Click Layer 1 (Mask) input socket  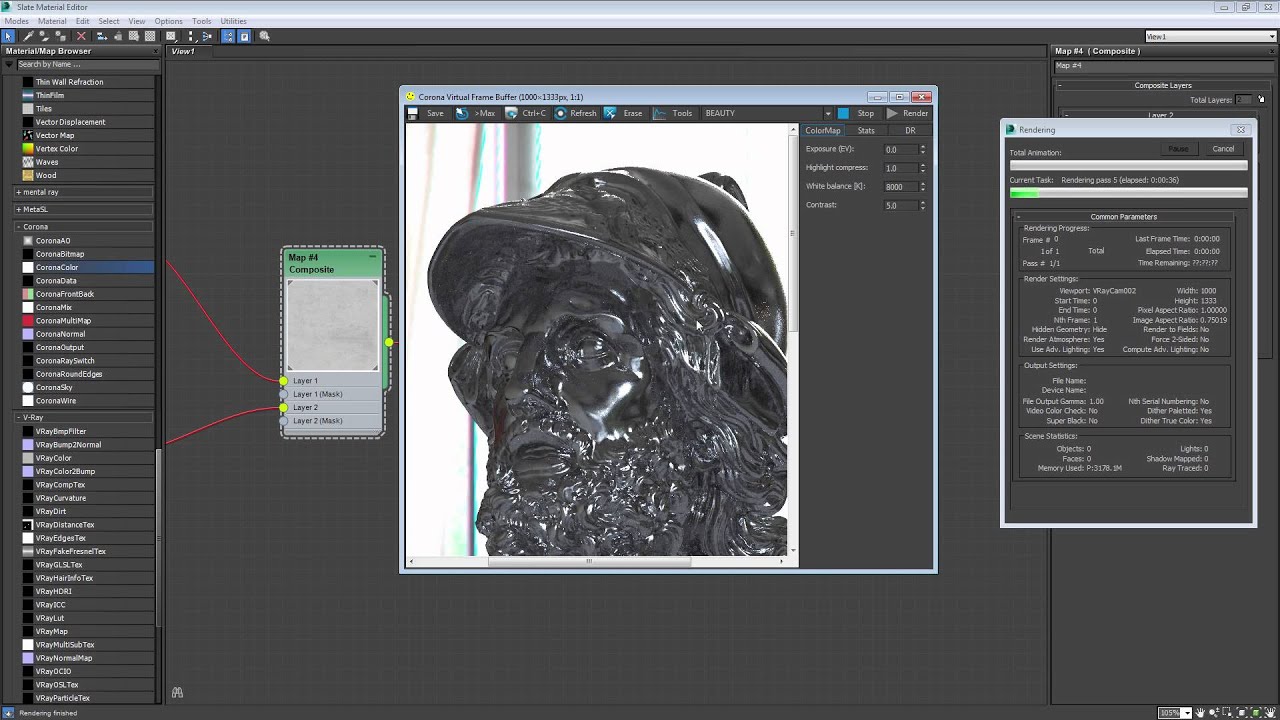click(x=283, y=394)
